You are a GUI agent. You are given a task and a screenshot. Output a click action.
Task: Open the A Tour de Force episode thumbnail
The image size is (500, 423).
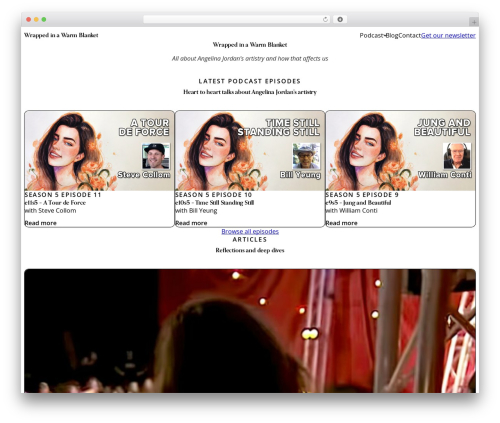[x=99, y=151]
